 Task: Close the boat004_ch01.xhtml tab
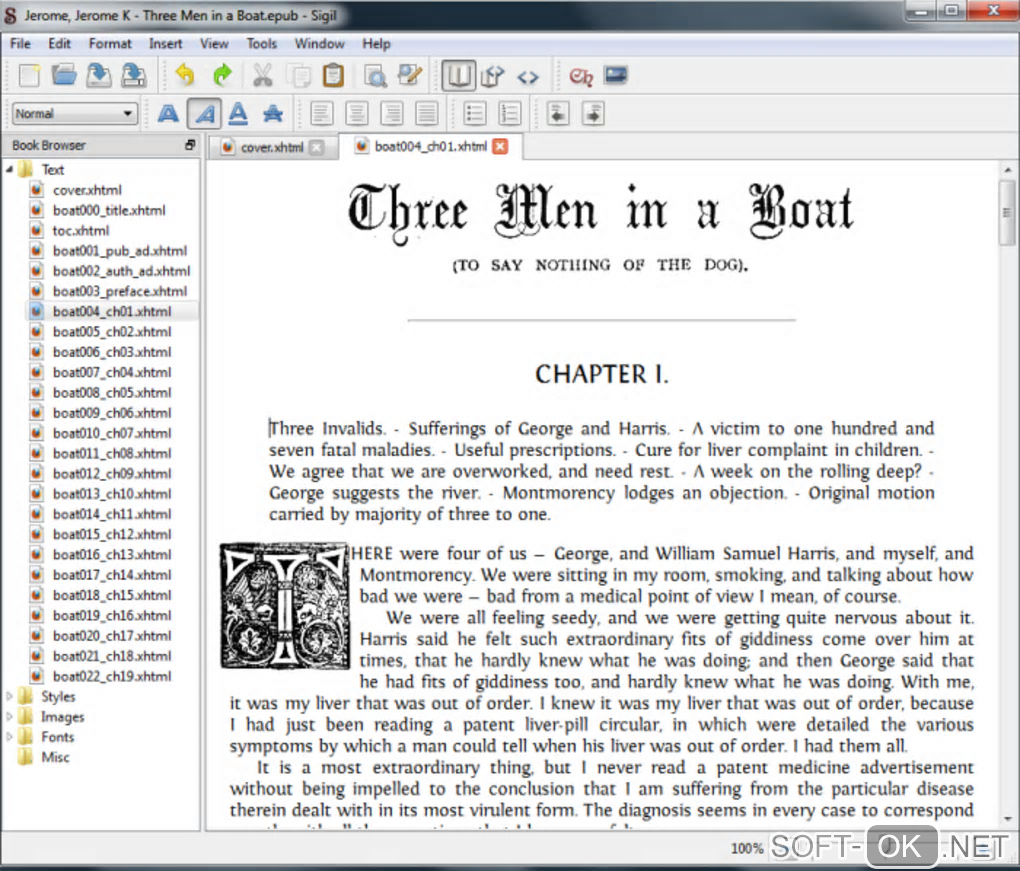pos(500,146)
